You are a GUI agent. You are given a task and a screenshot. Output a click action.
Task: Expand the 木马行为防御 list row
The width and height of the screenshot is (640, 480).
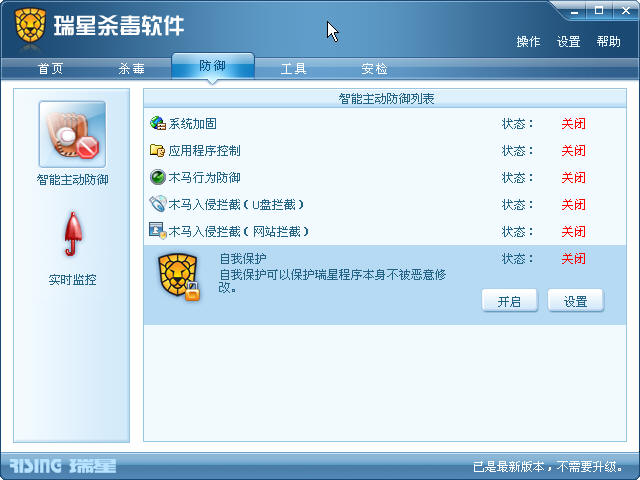click(385, 177)
